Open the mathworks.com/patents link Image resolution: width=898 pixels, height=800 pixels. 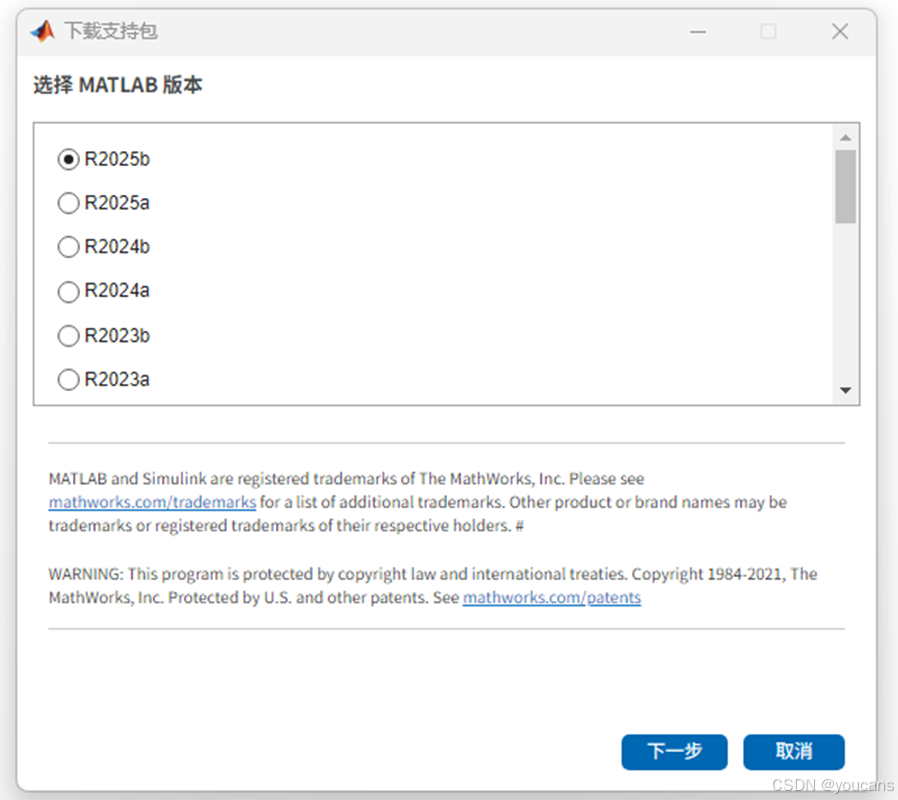pos(552,597)
